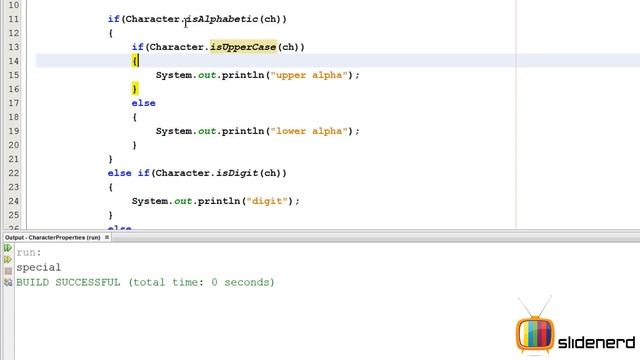Click the isAlphabetic method name

[x=222, y=19]
